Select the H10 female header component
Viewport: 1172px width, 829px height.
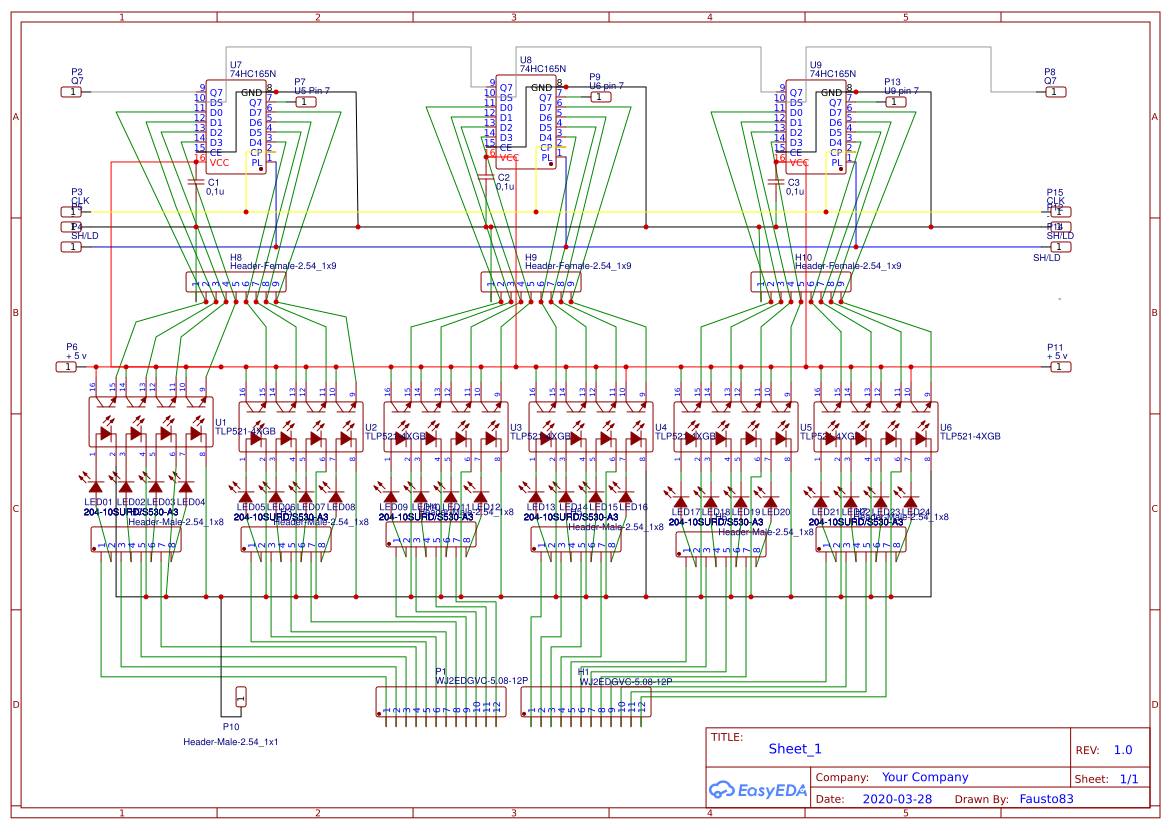pyautogui.click(x=801, y=282)
